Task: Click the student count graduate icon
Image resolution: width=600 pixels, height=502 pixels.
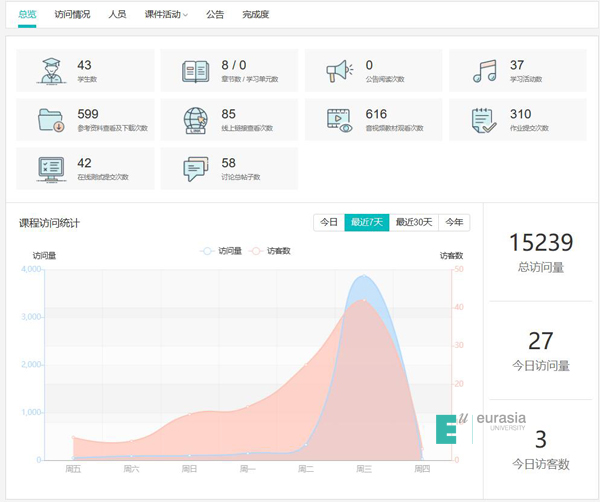Action: [49, 71]
